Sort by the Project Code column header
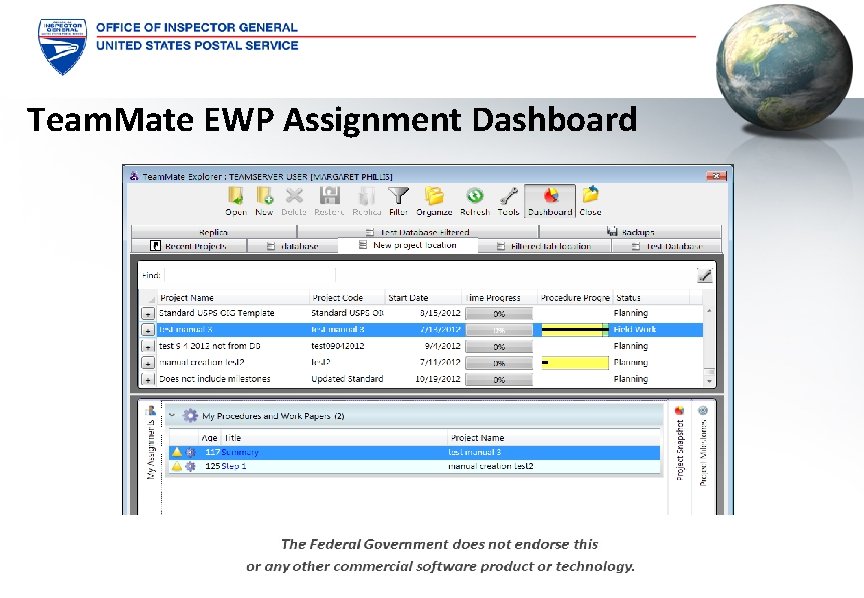 click(347, 298)
